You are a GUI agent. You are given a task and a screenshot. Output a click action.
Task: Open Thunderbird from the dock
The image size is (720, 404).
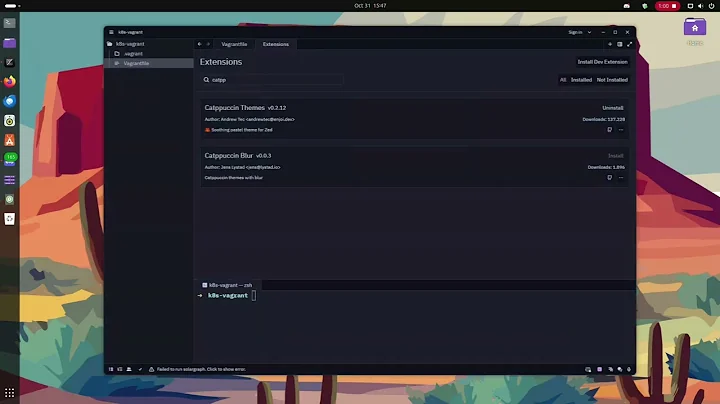click(x=10, y=101)
